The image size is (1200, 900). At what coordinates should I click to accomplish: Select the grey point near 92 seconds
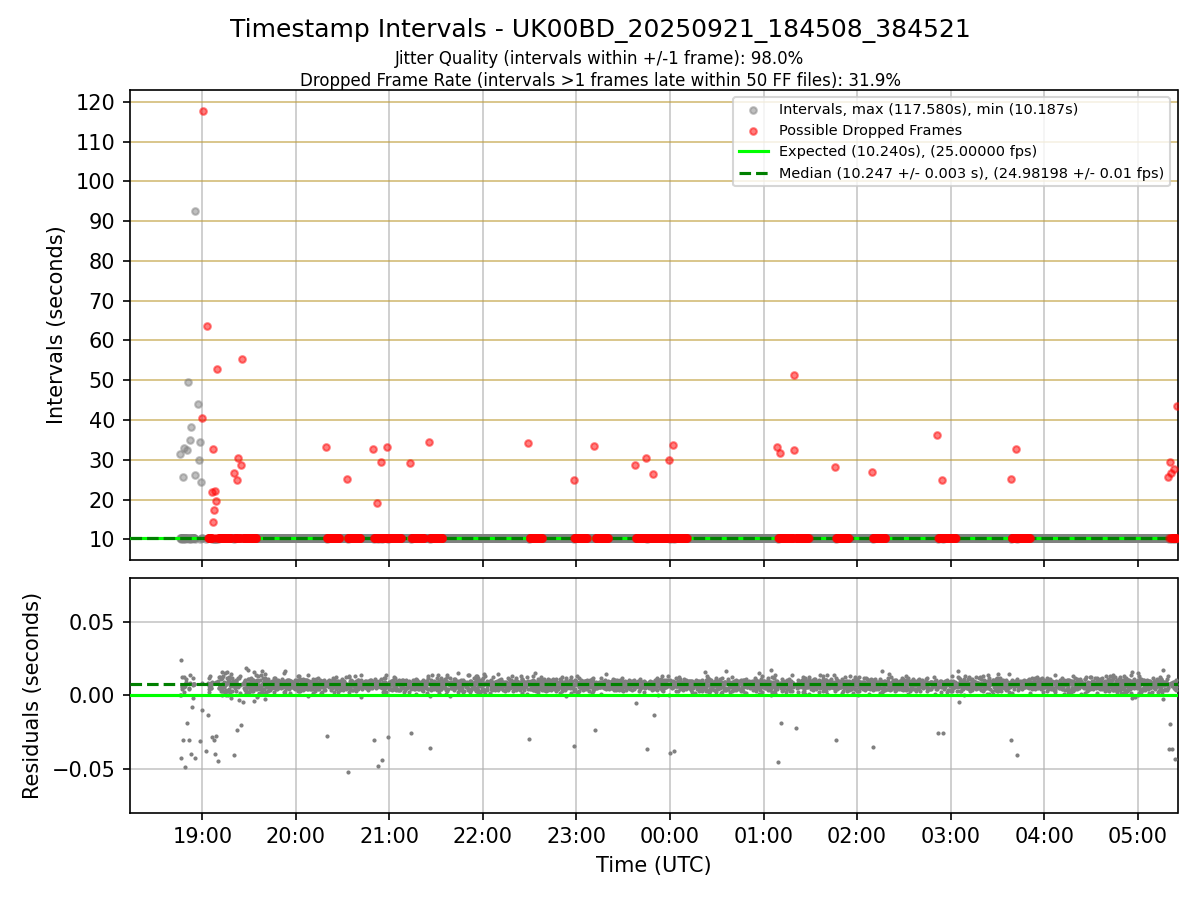pos(195,211)
